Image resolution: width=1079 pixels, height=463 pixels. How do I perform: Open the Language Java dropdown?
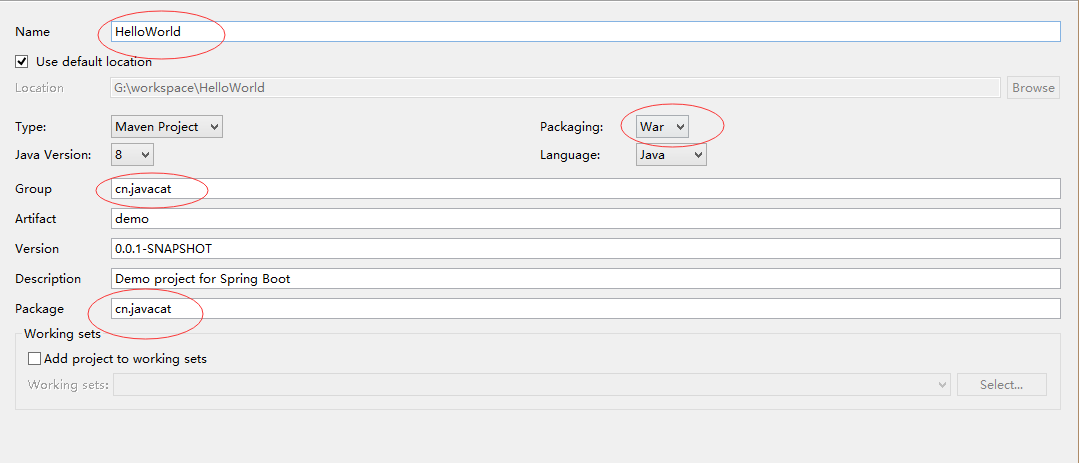671,154
